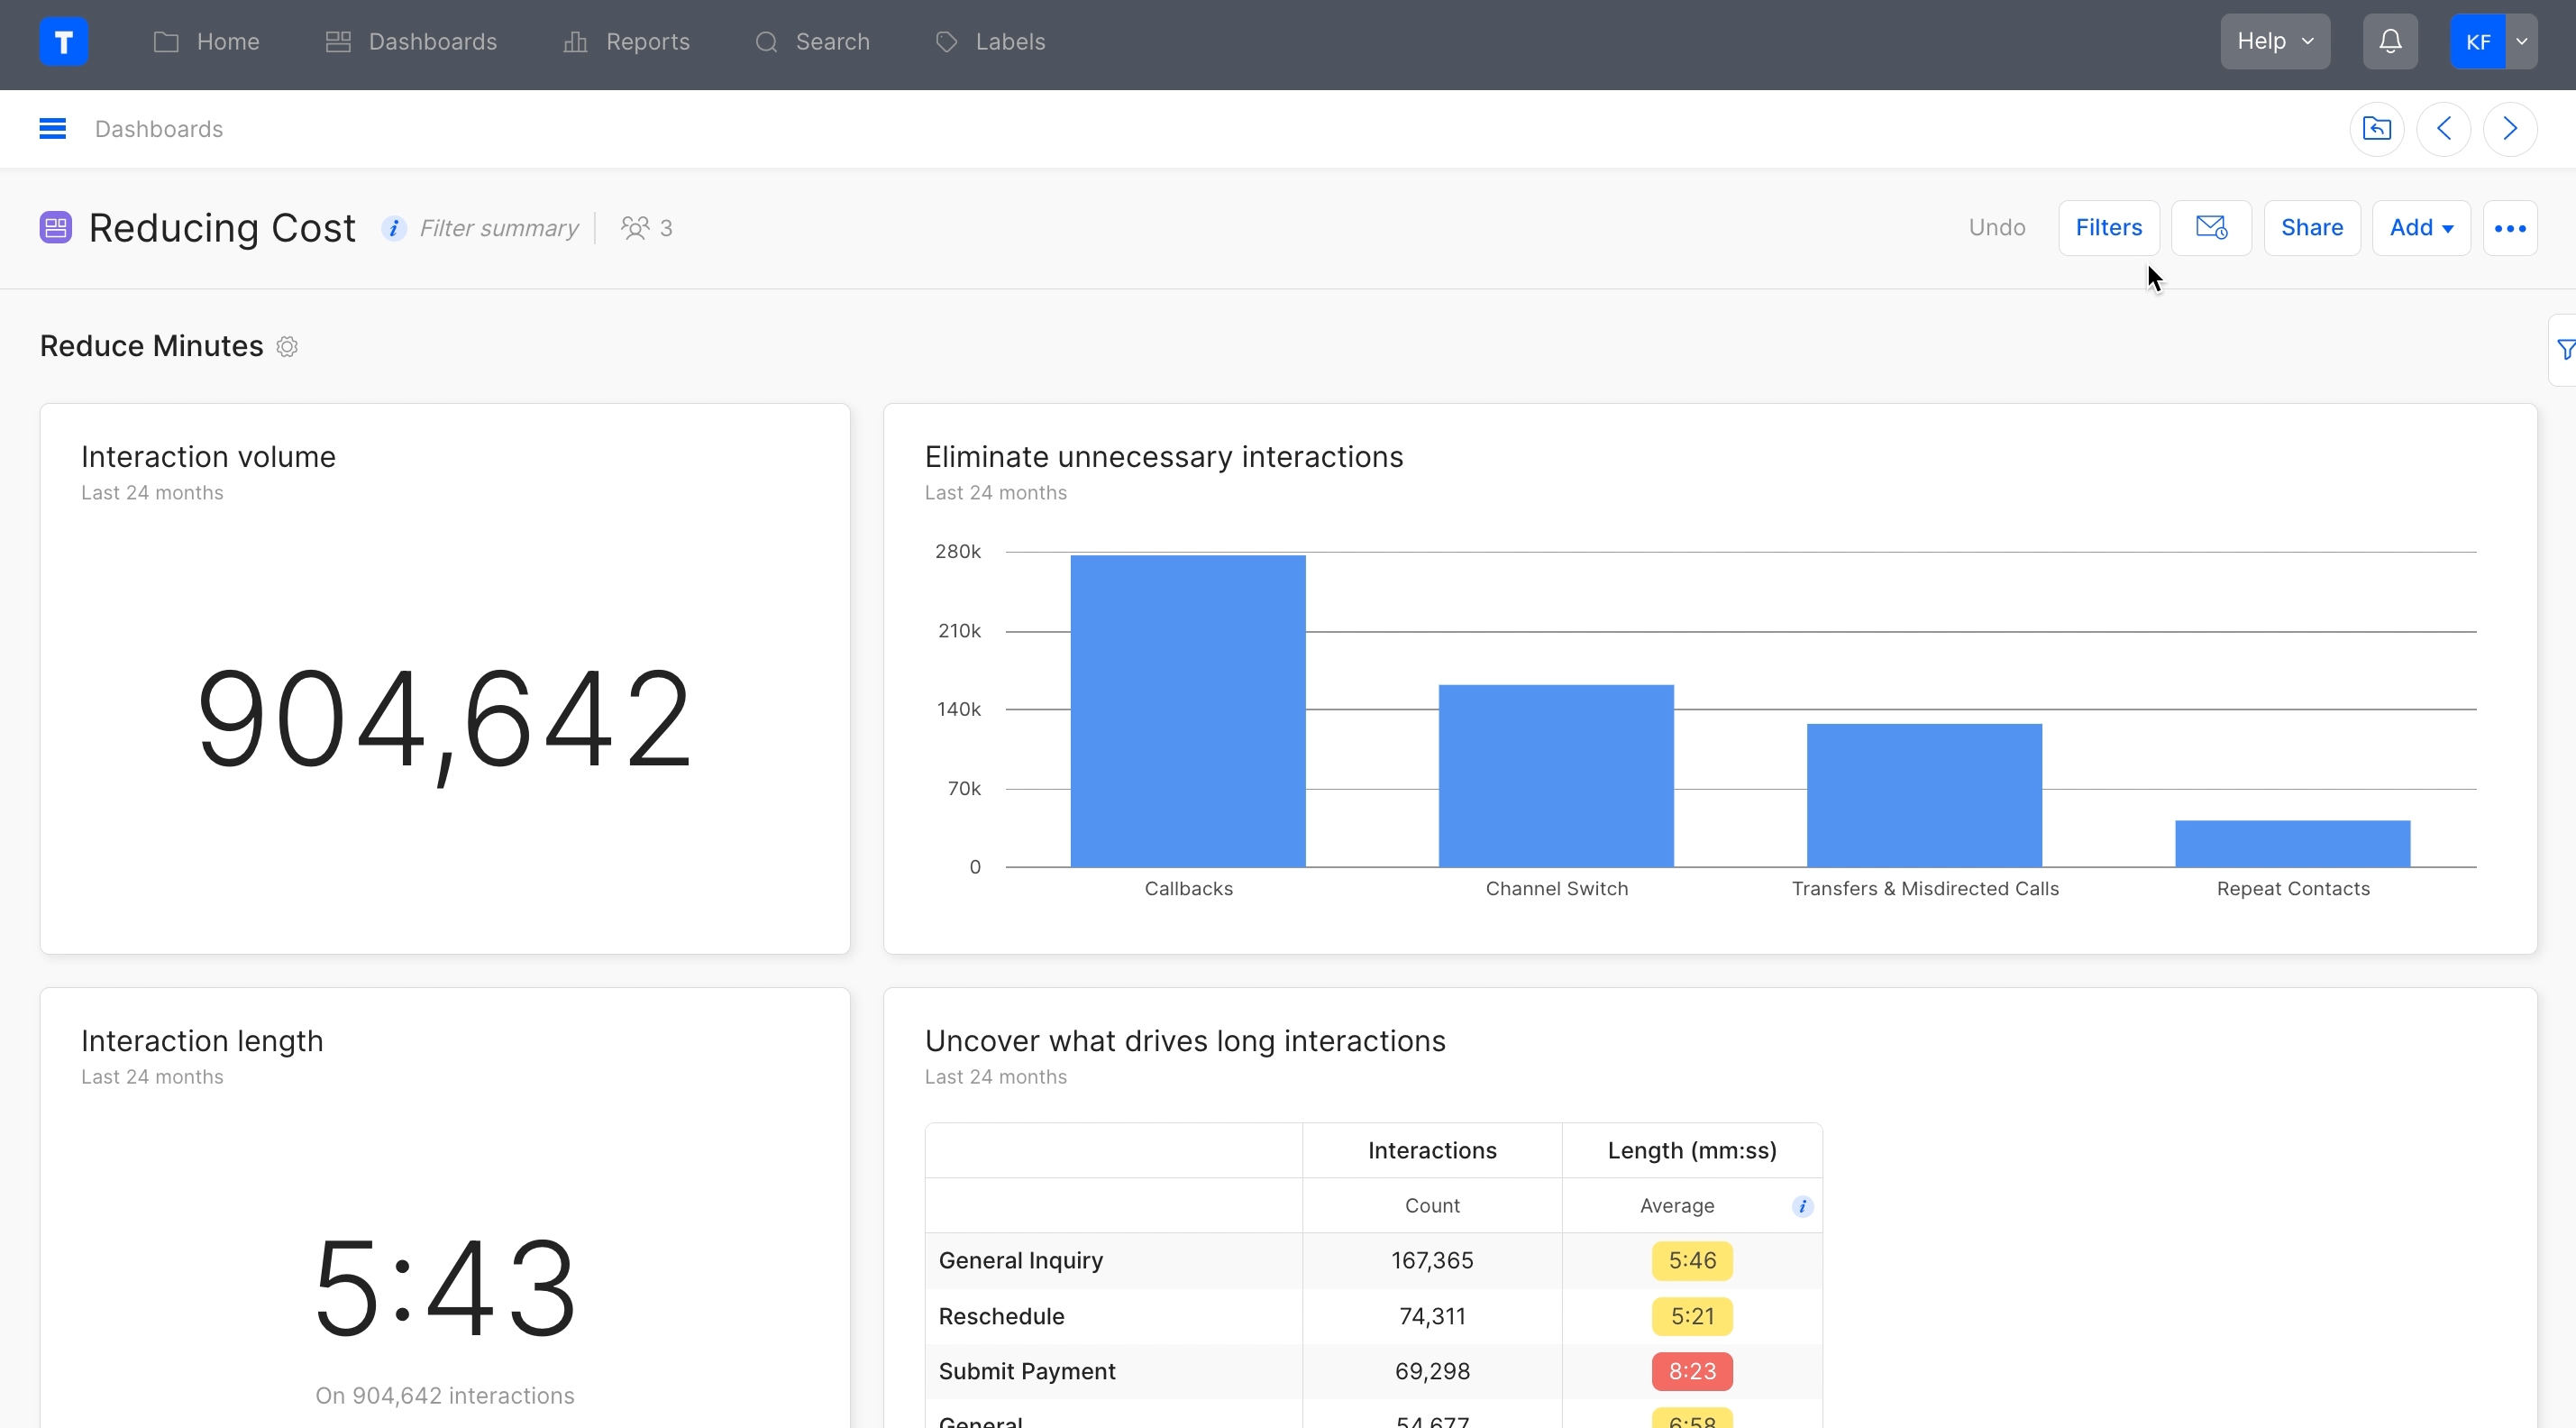
Task: Open the Add dropdown button
Action: coord(2420,228)
